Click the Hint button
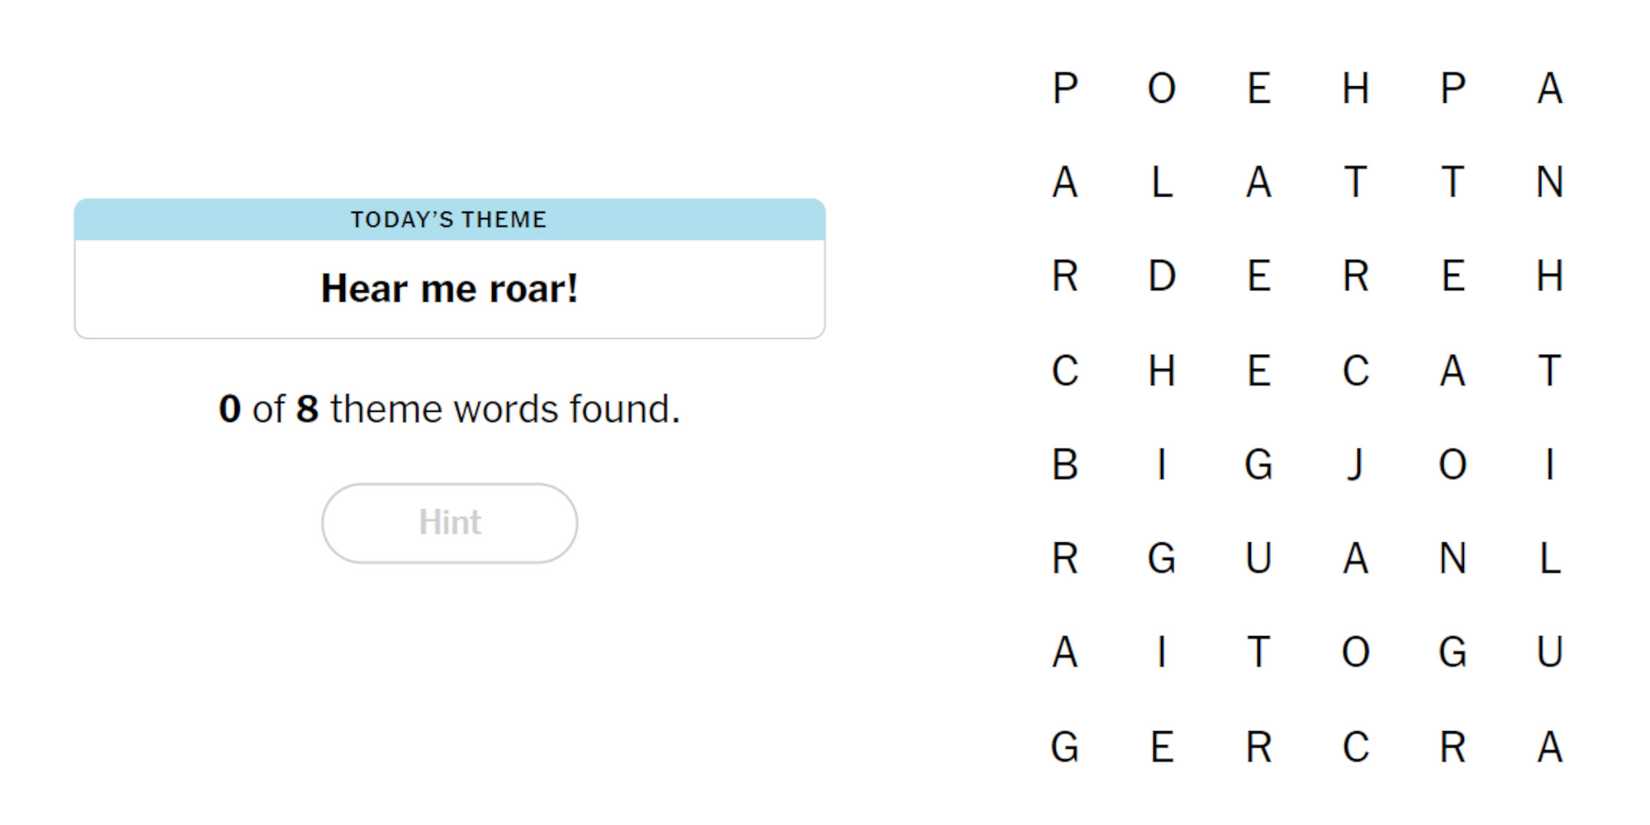The width and height of the screenshot is (1650, 825). [449, 523]
